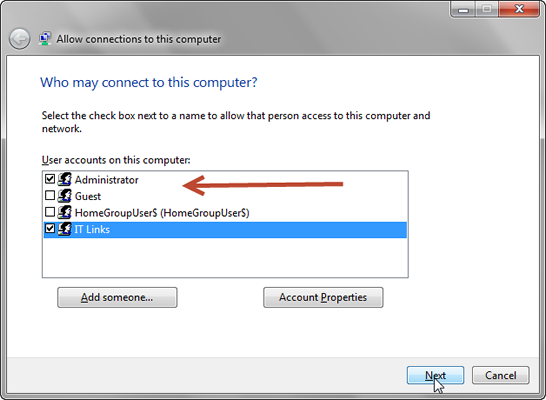Click the Back arrow icon
The width and height of the screenshot is (546, 400).
tap(20, 39)
